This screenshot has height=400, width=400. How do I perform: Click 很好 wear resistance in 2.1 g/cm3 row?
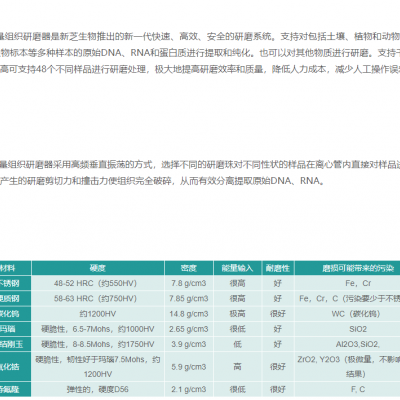278,389
